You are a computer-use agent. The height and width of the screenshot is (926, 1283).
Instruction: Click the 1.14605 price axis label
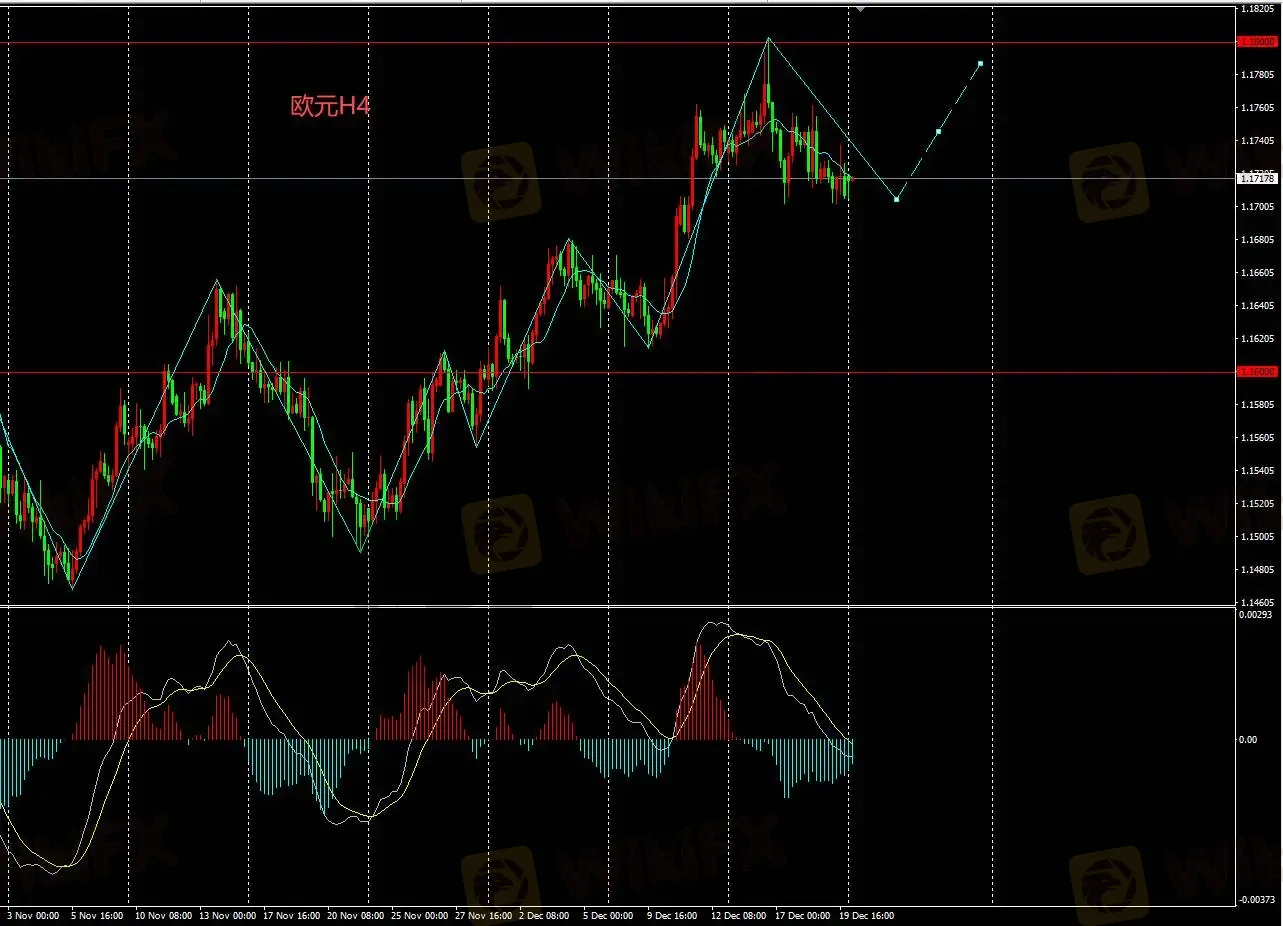tap(1258, 603)
